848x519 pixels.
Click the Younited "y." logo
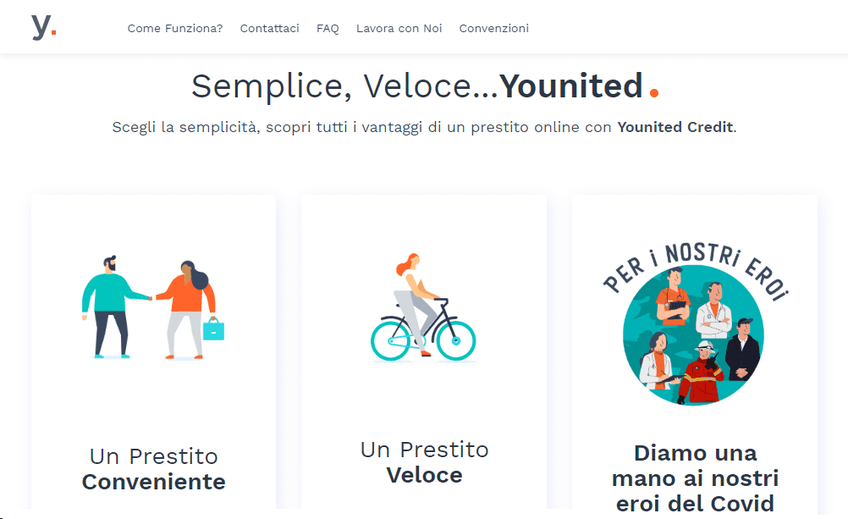[43, 27]
